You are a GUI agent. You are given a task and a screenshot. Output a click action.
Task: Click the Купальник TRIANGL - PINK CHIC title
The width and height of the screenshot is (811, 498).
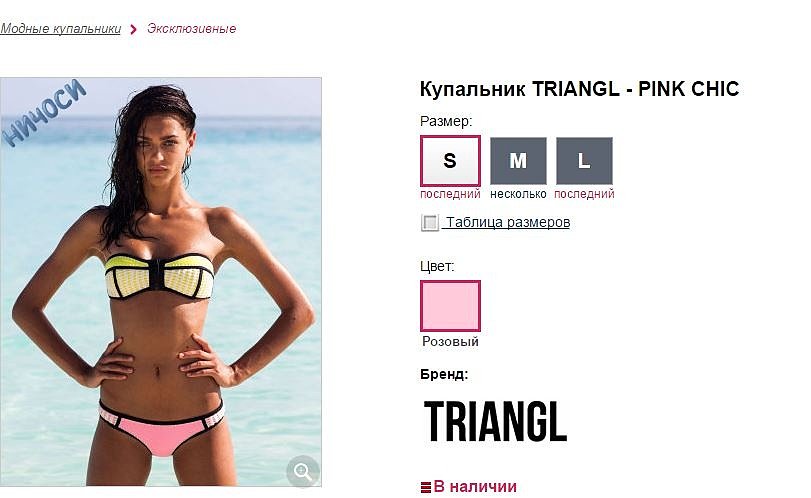pyautogui.click(x=579, y=89)
